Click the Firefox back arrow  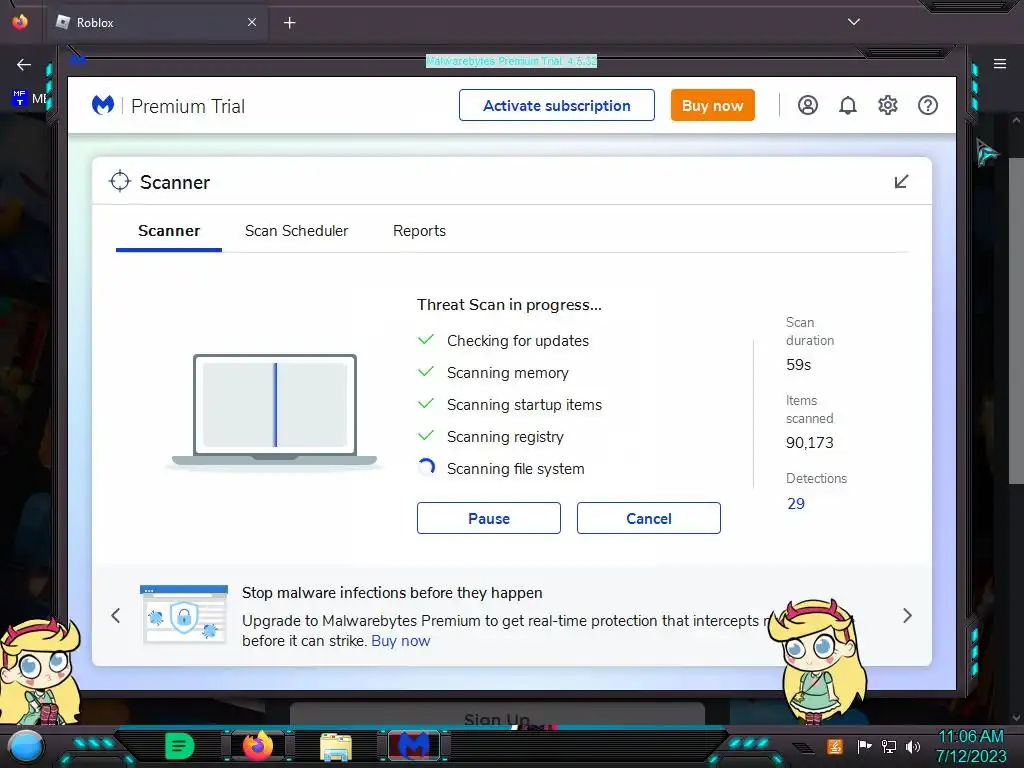[24, 64]
